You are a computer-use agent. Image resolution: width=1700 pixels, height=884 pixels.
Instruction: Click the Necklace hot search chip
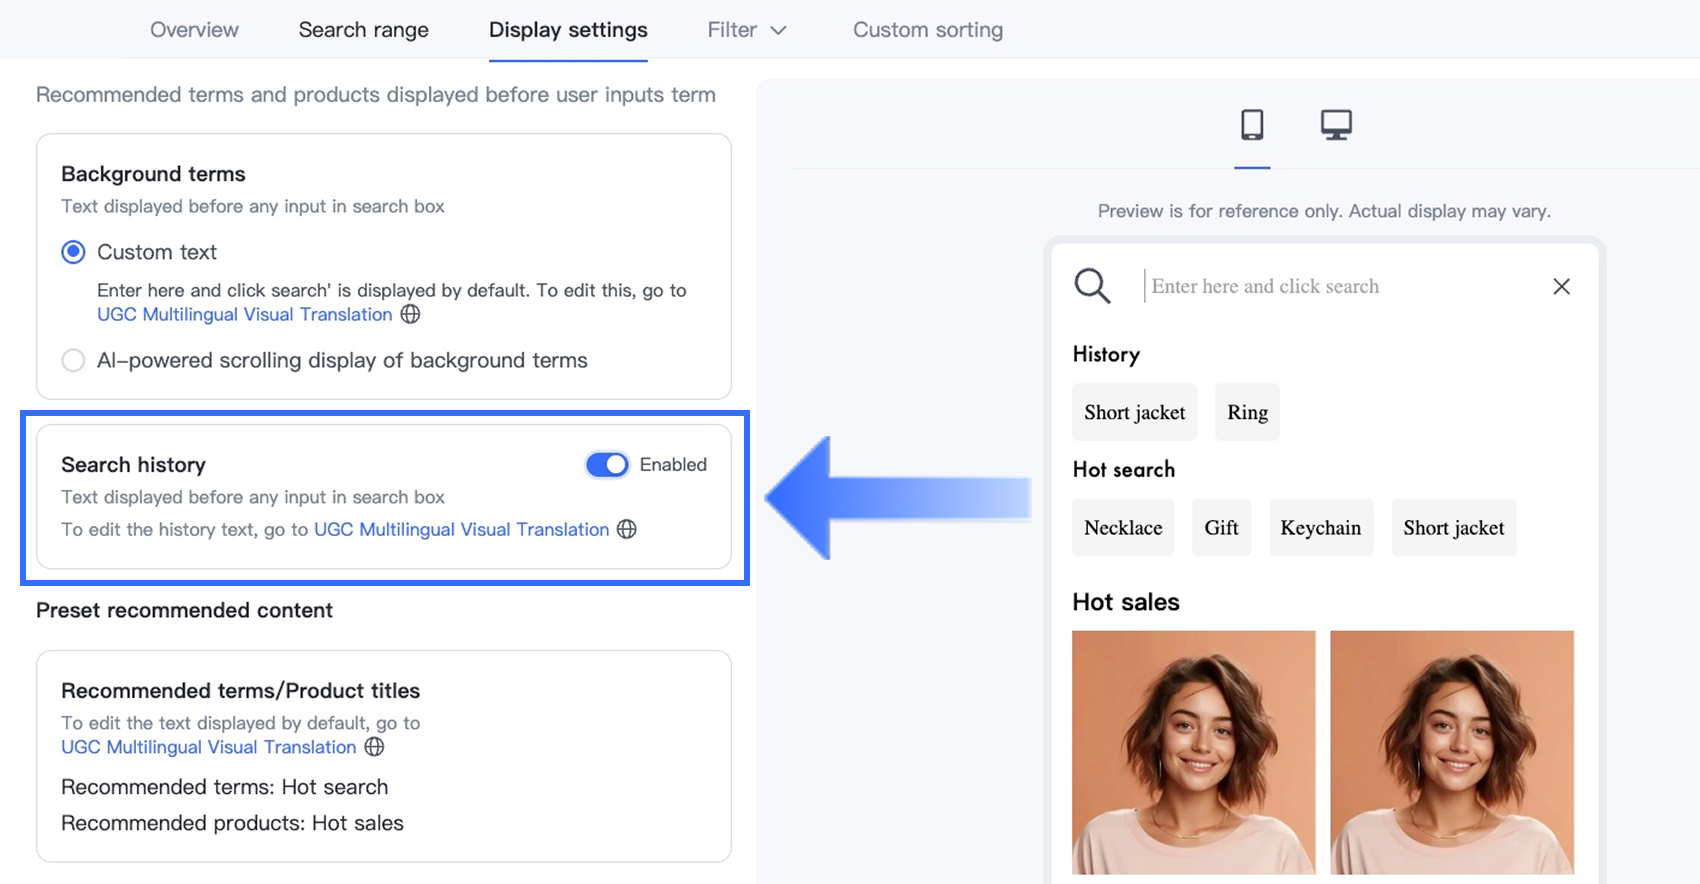click(x=1123, y=528)
